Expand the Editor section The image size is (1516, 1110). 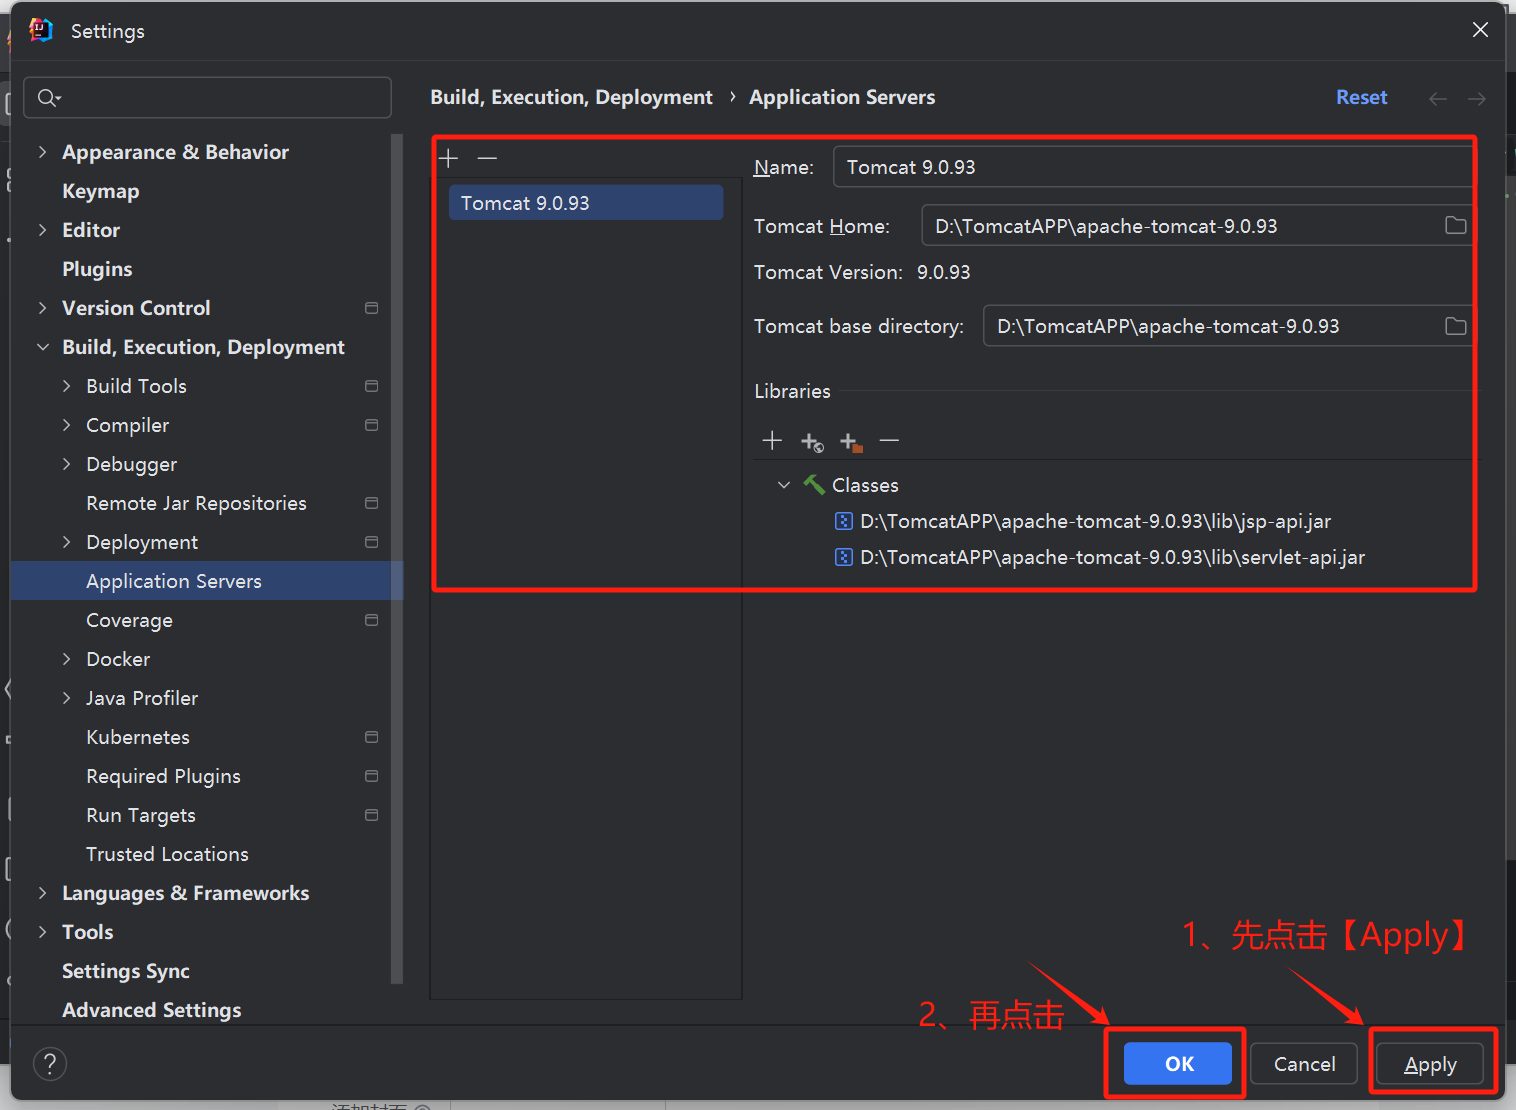pyautogui.click(x=42, y=230)
